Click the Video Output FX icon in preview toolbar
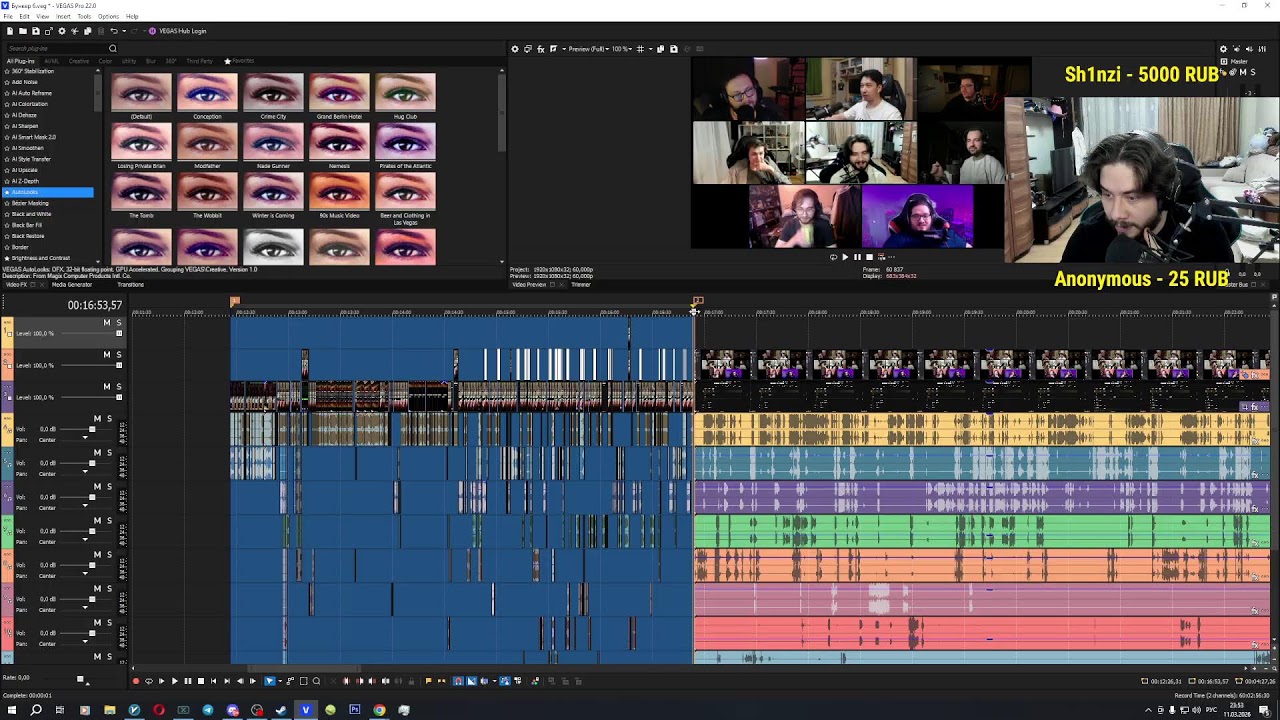 click(x=541, y=49)
